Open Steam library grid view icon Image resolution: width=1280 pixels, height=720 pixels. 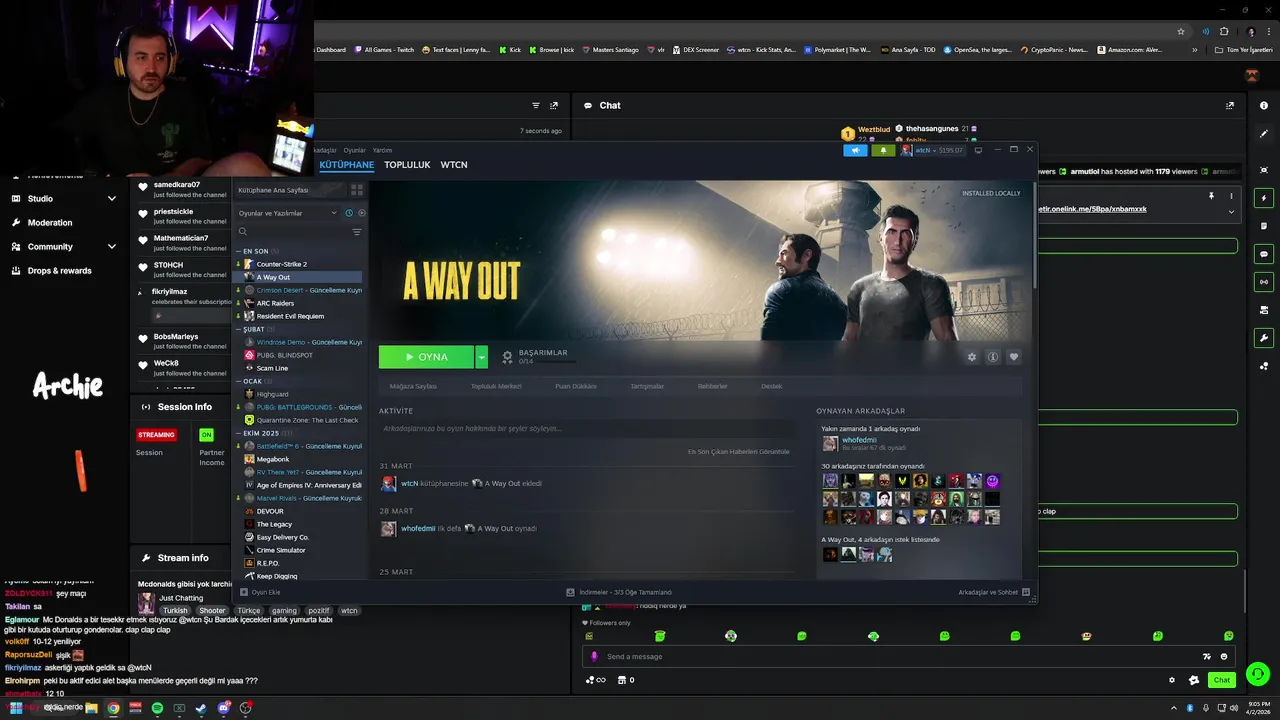coord(356,189)
